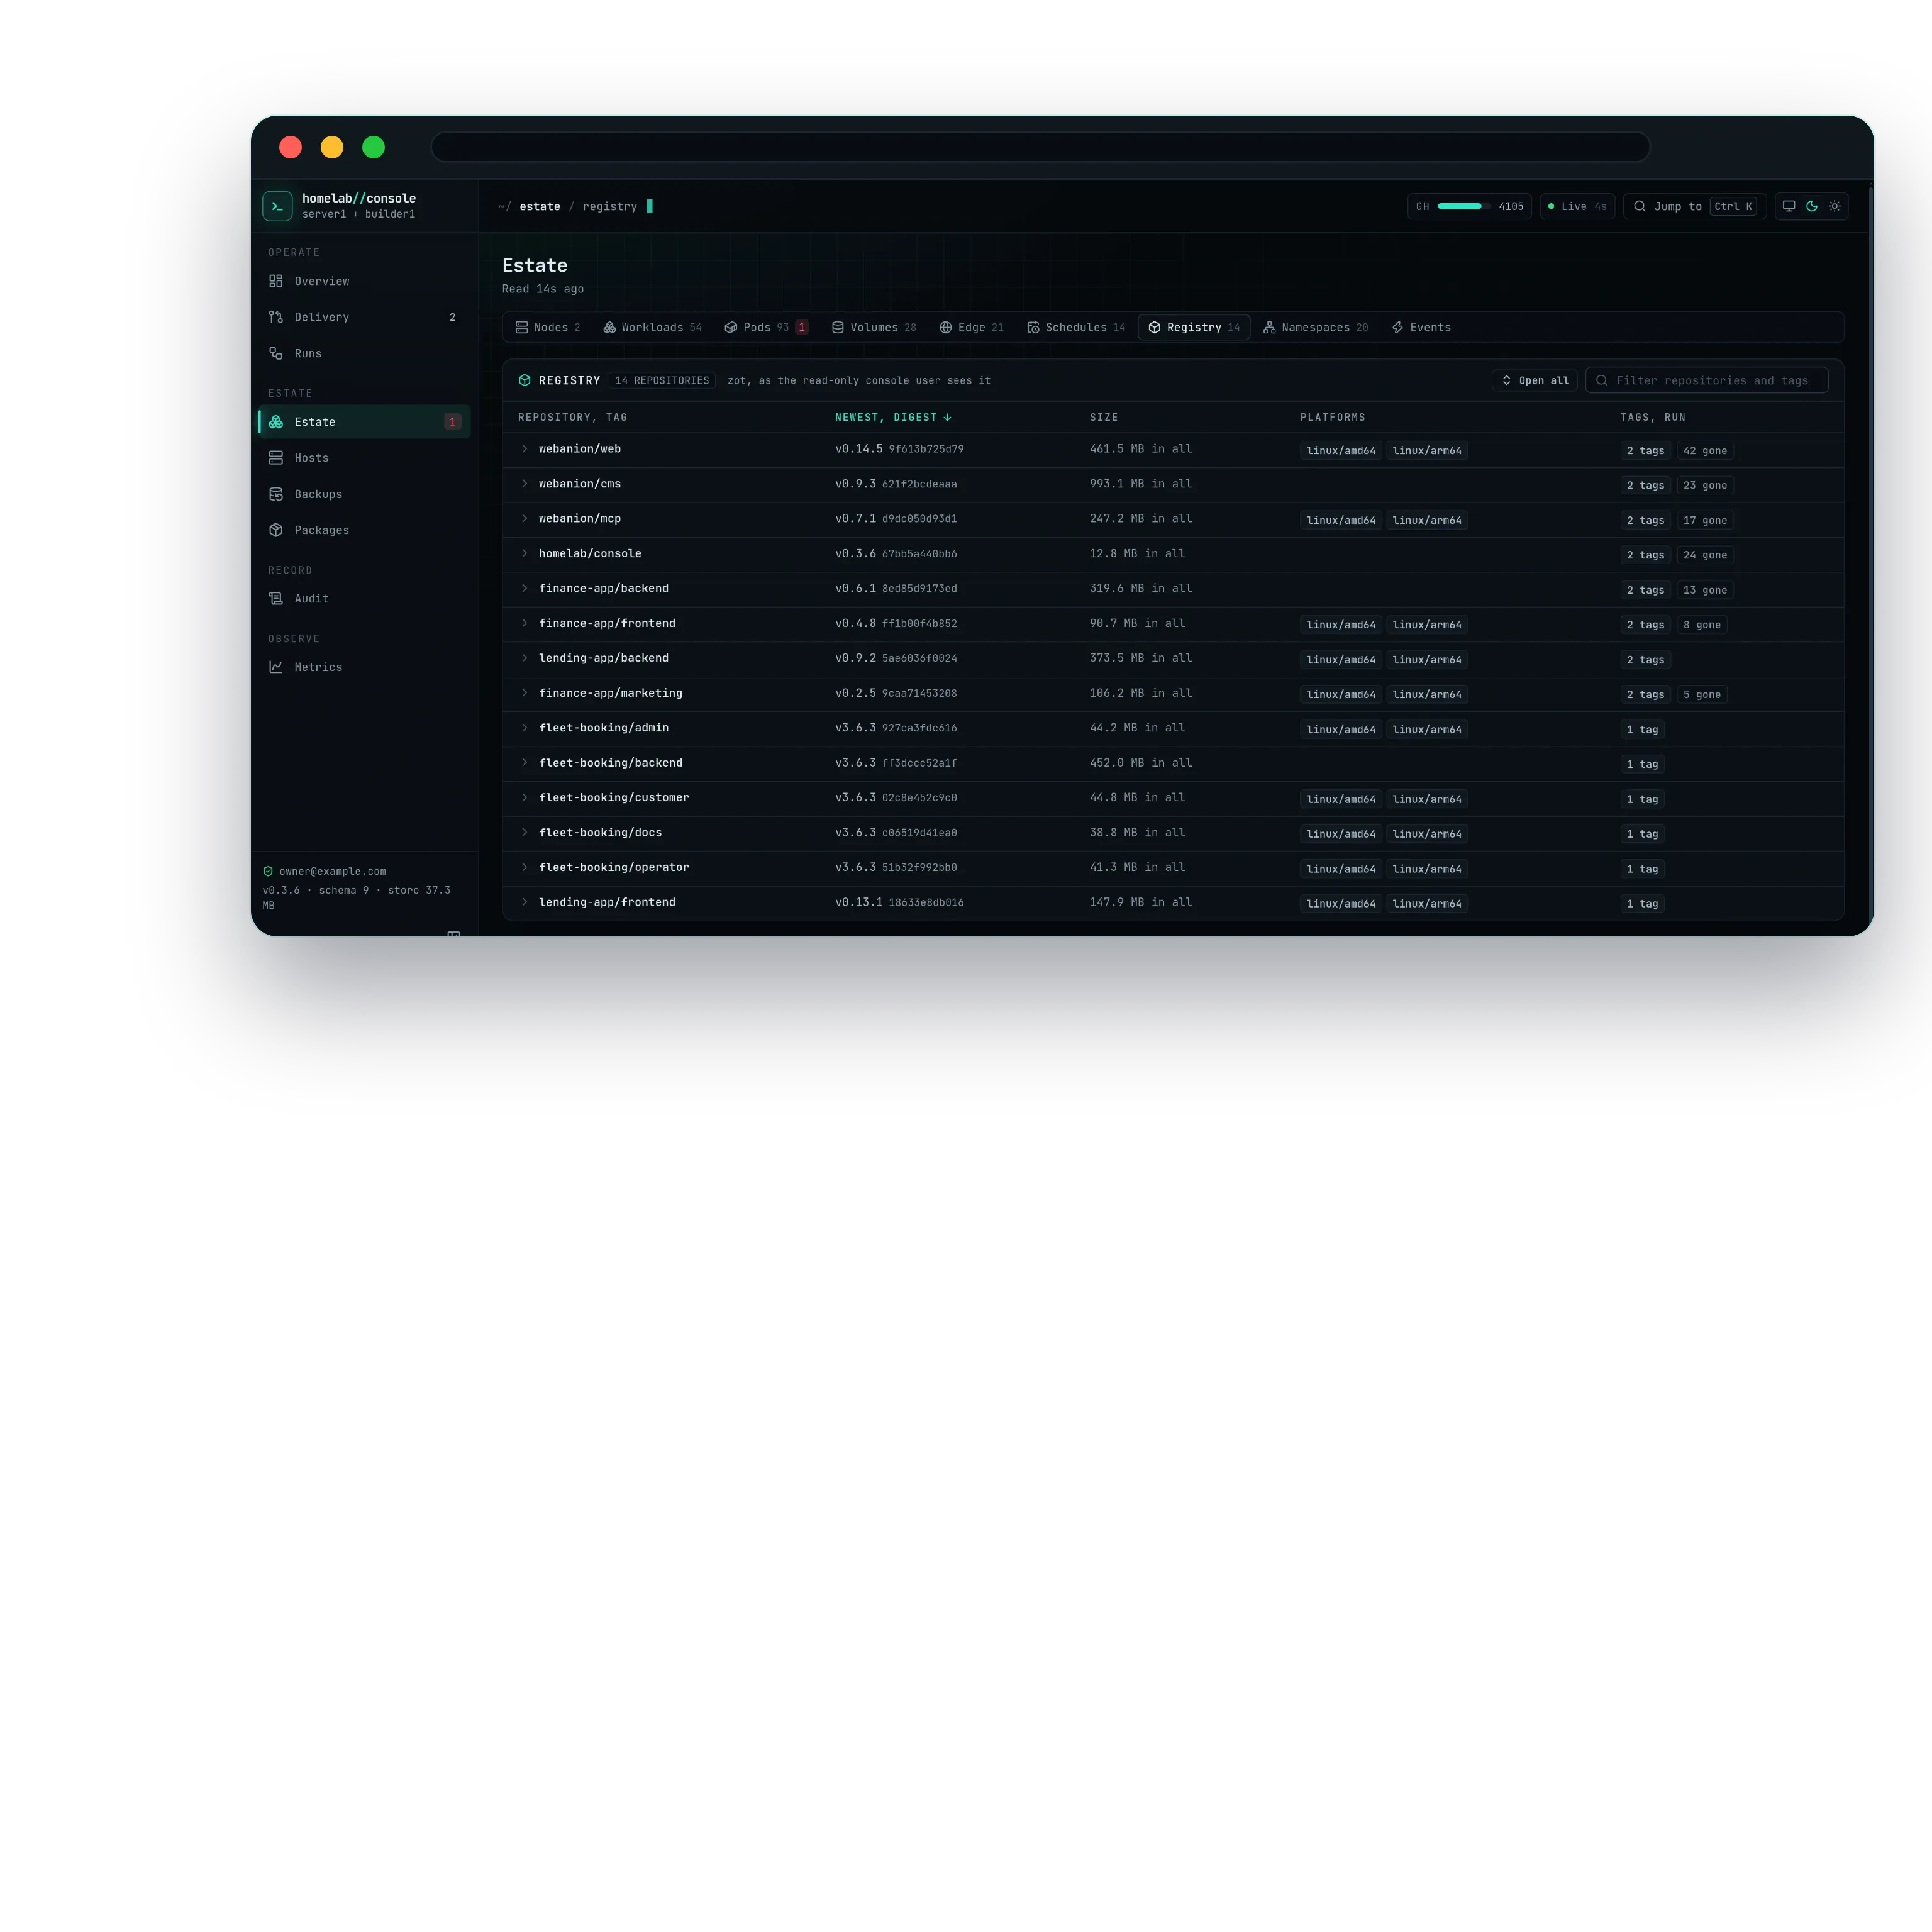Click the magnifier icon in the filter field
Screen dimensions: 1932x1932
[x=1602, y=380]
